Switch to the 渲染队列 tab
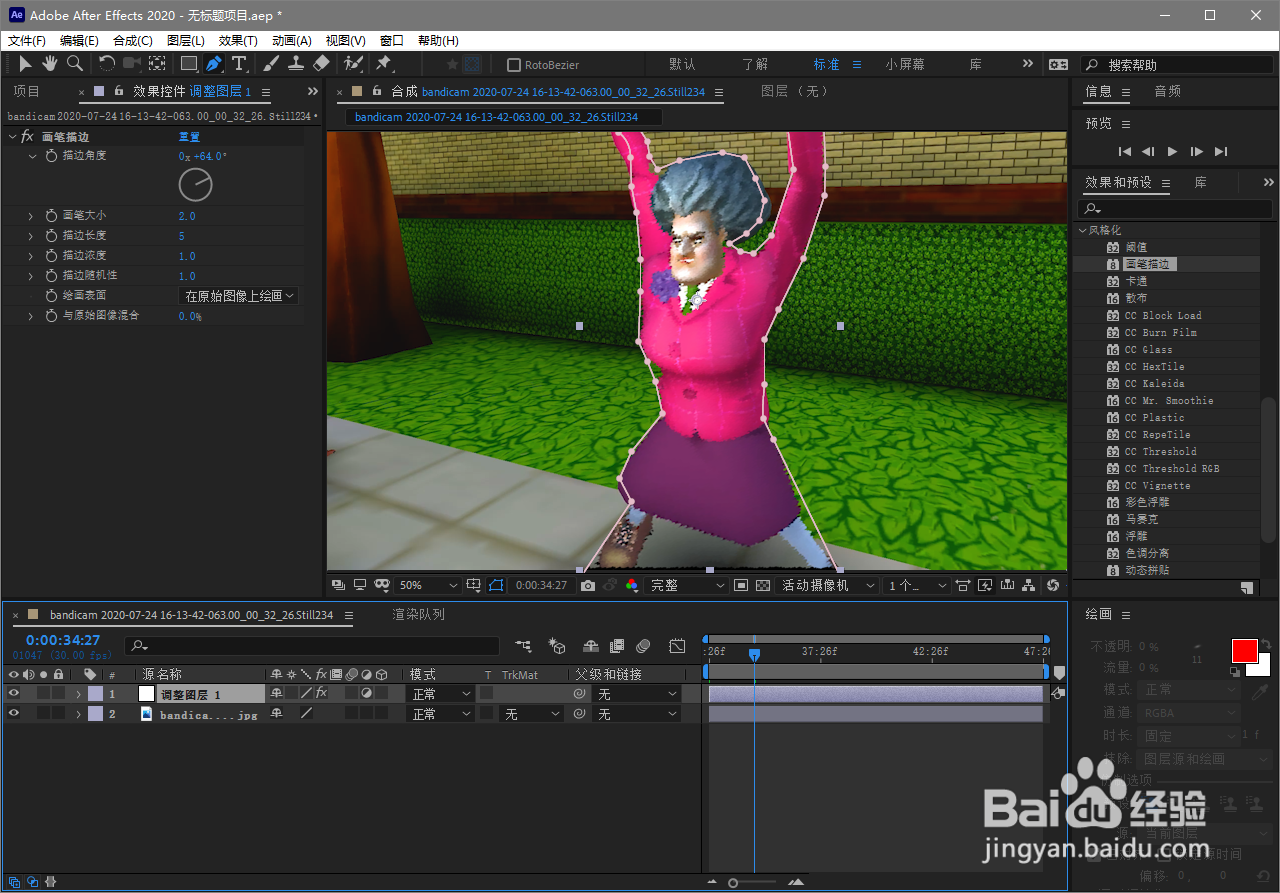1280x893 pixels. coord(418,615)
